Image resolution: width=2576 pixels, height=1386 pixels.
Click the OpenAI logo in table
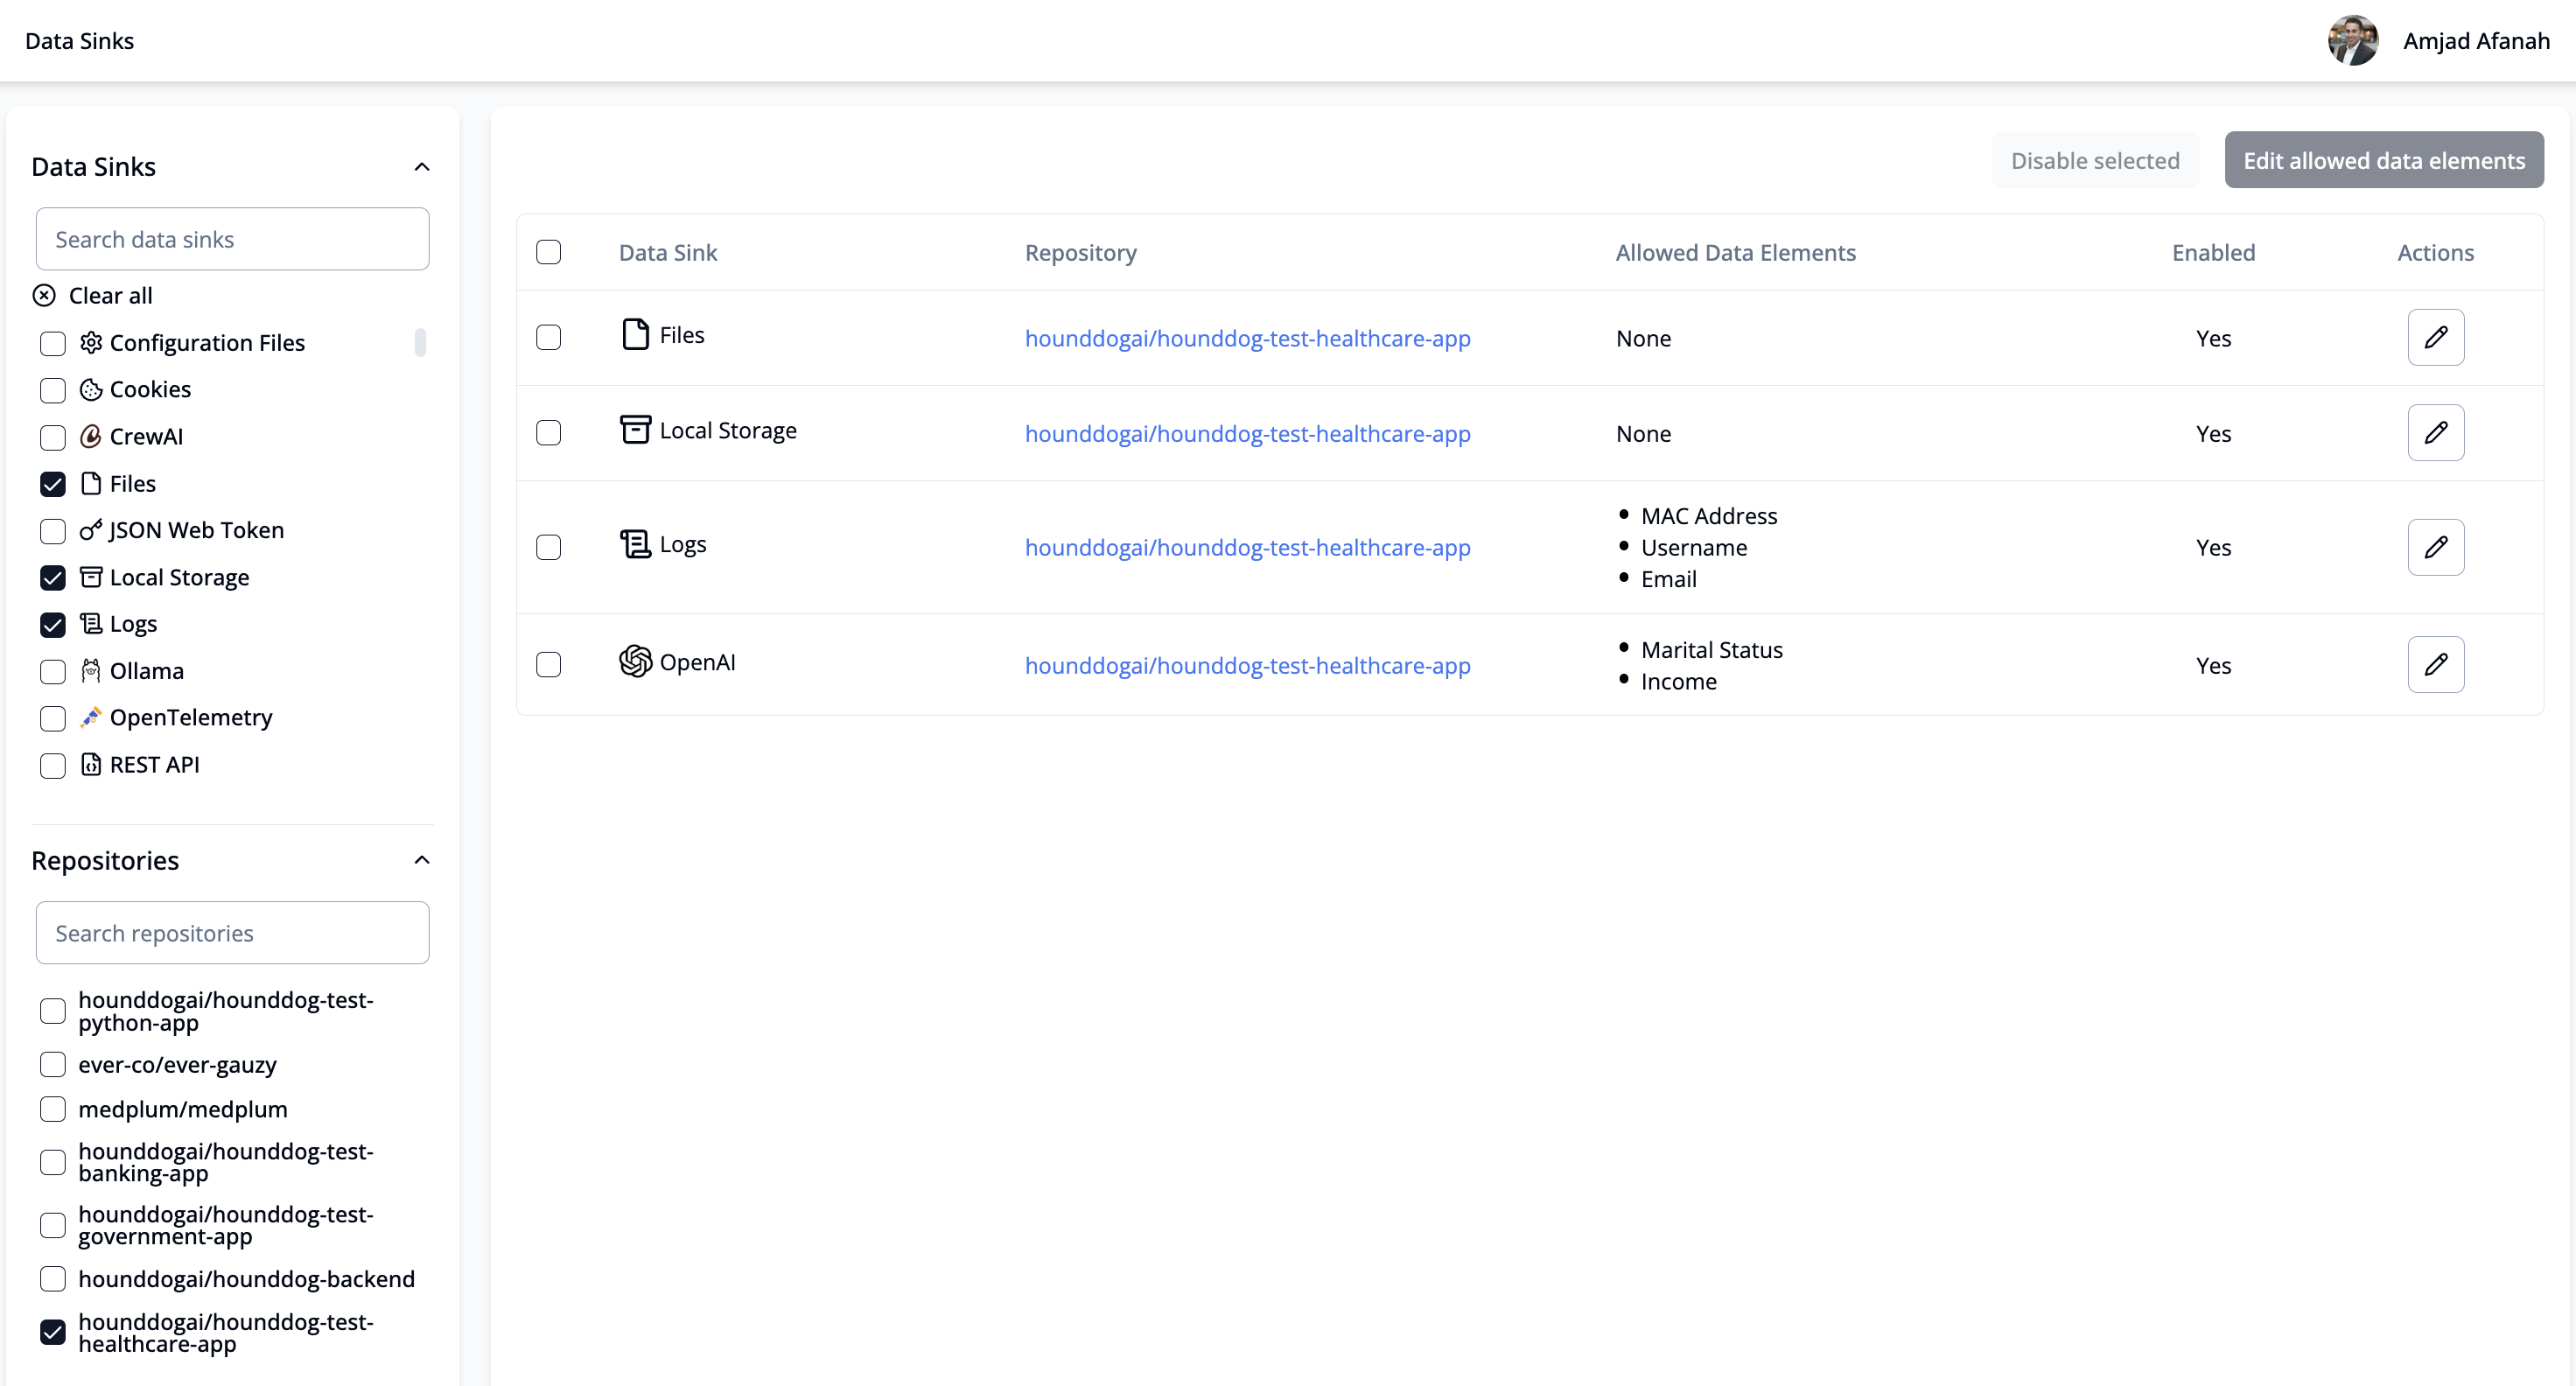[635, 661]
